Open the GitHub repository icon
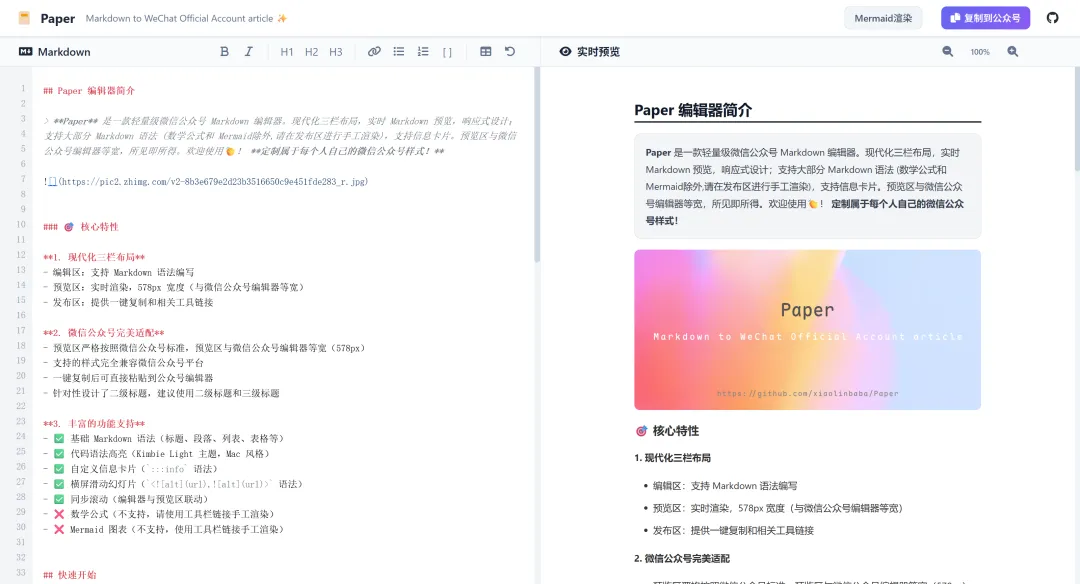This screenshot has width=1080, height=584. coord(1052,18)
